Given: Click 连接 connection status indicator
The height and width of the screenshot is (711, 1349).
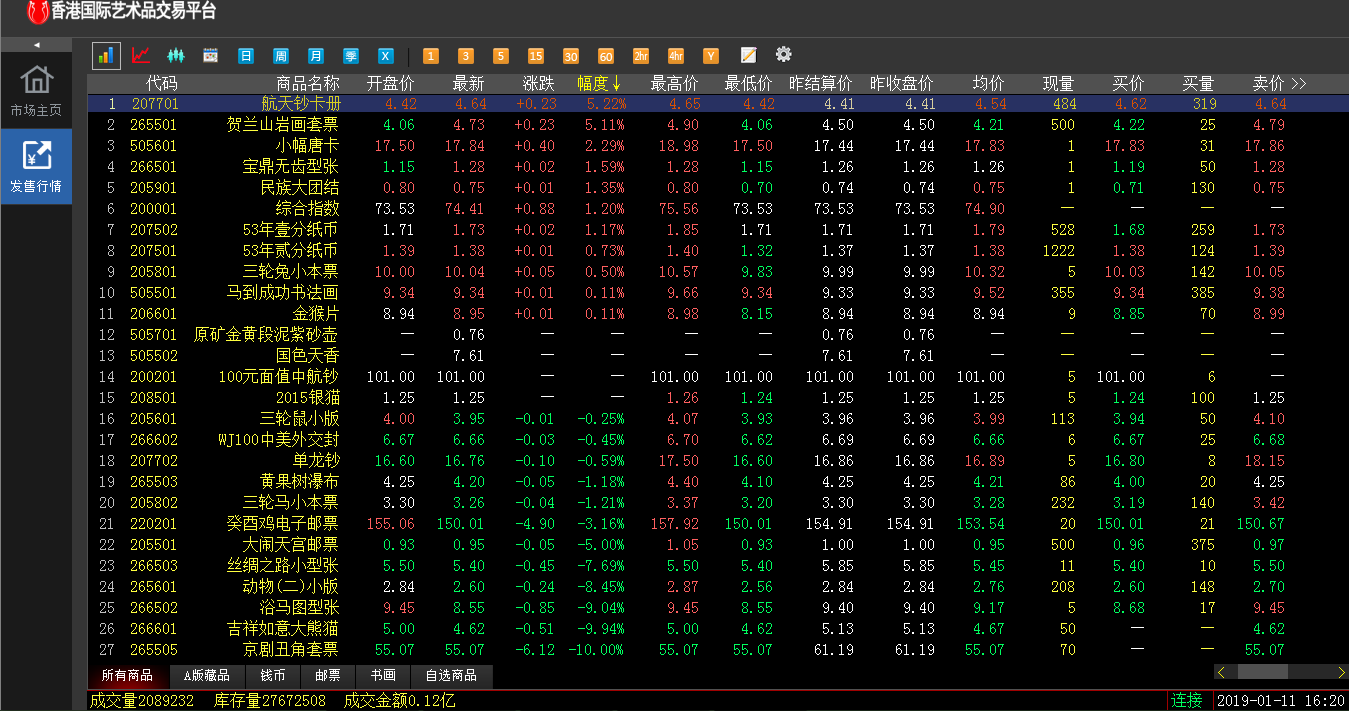Looking at the screenshot, I should point(1187,701).
